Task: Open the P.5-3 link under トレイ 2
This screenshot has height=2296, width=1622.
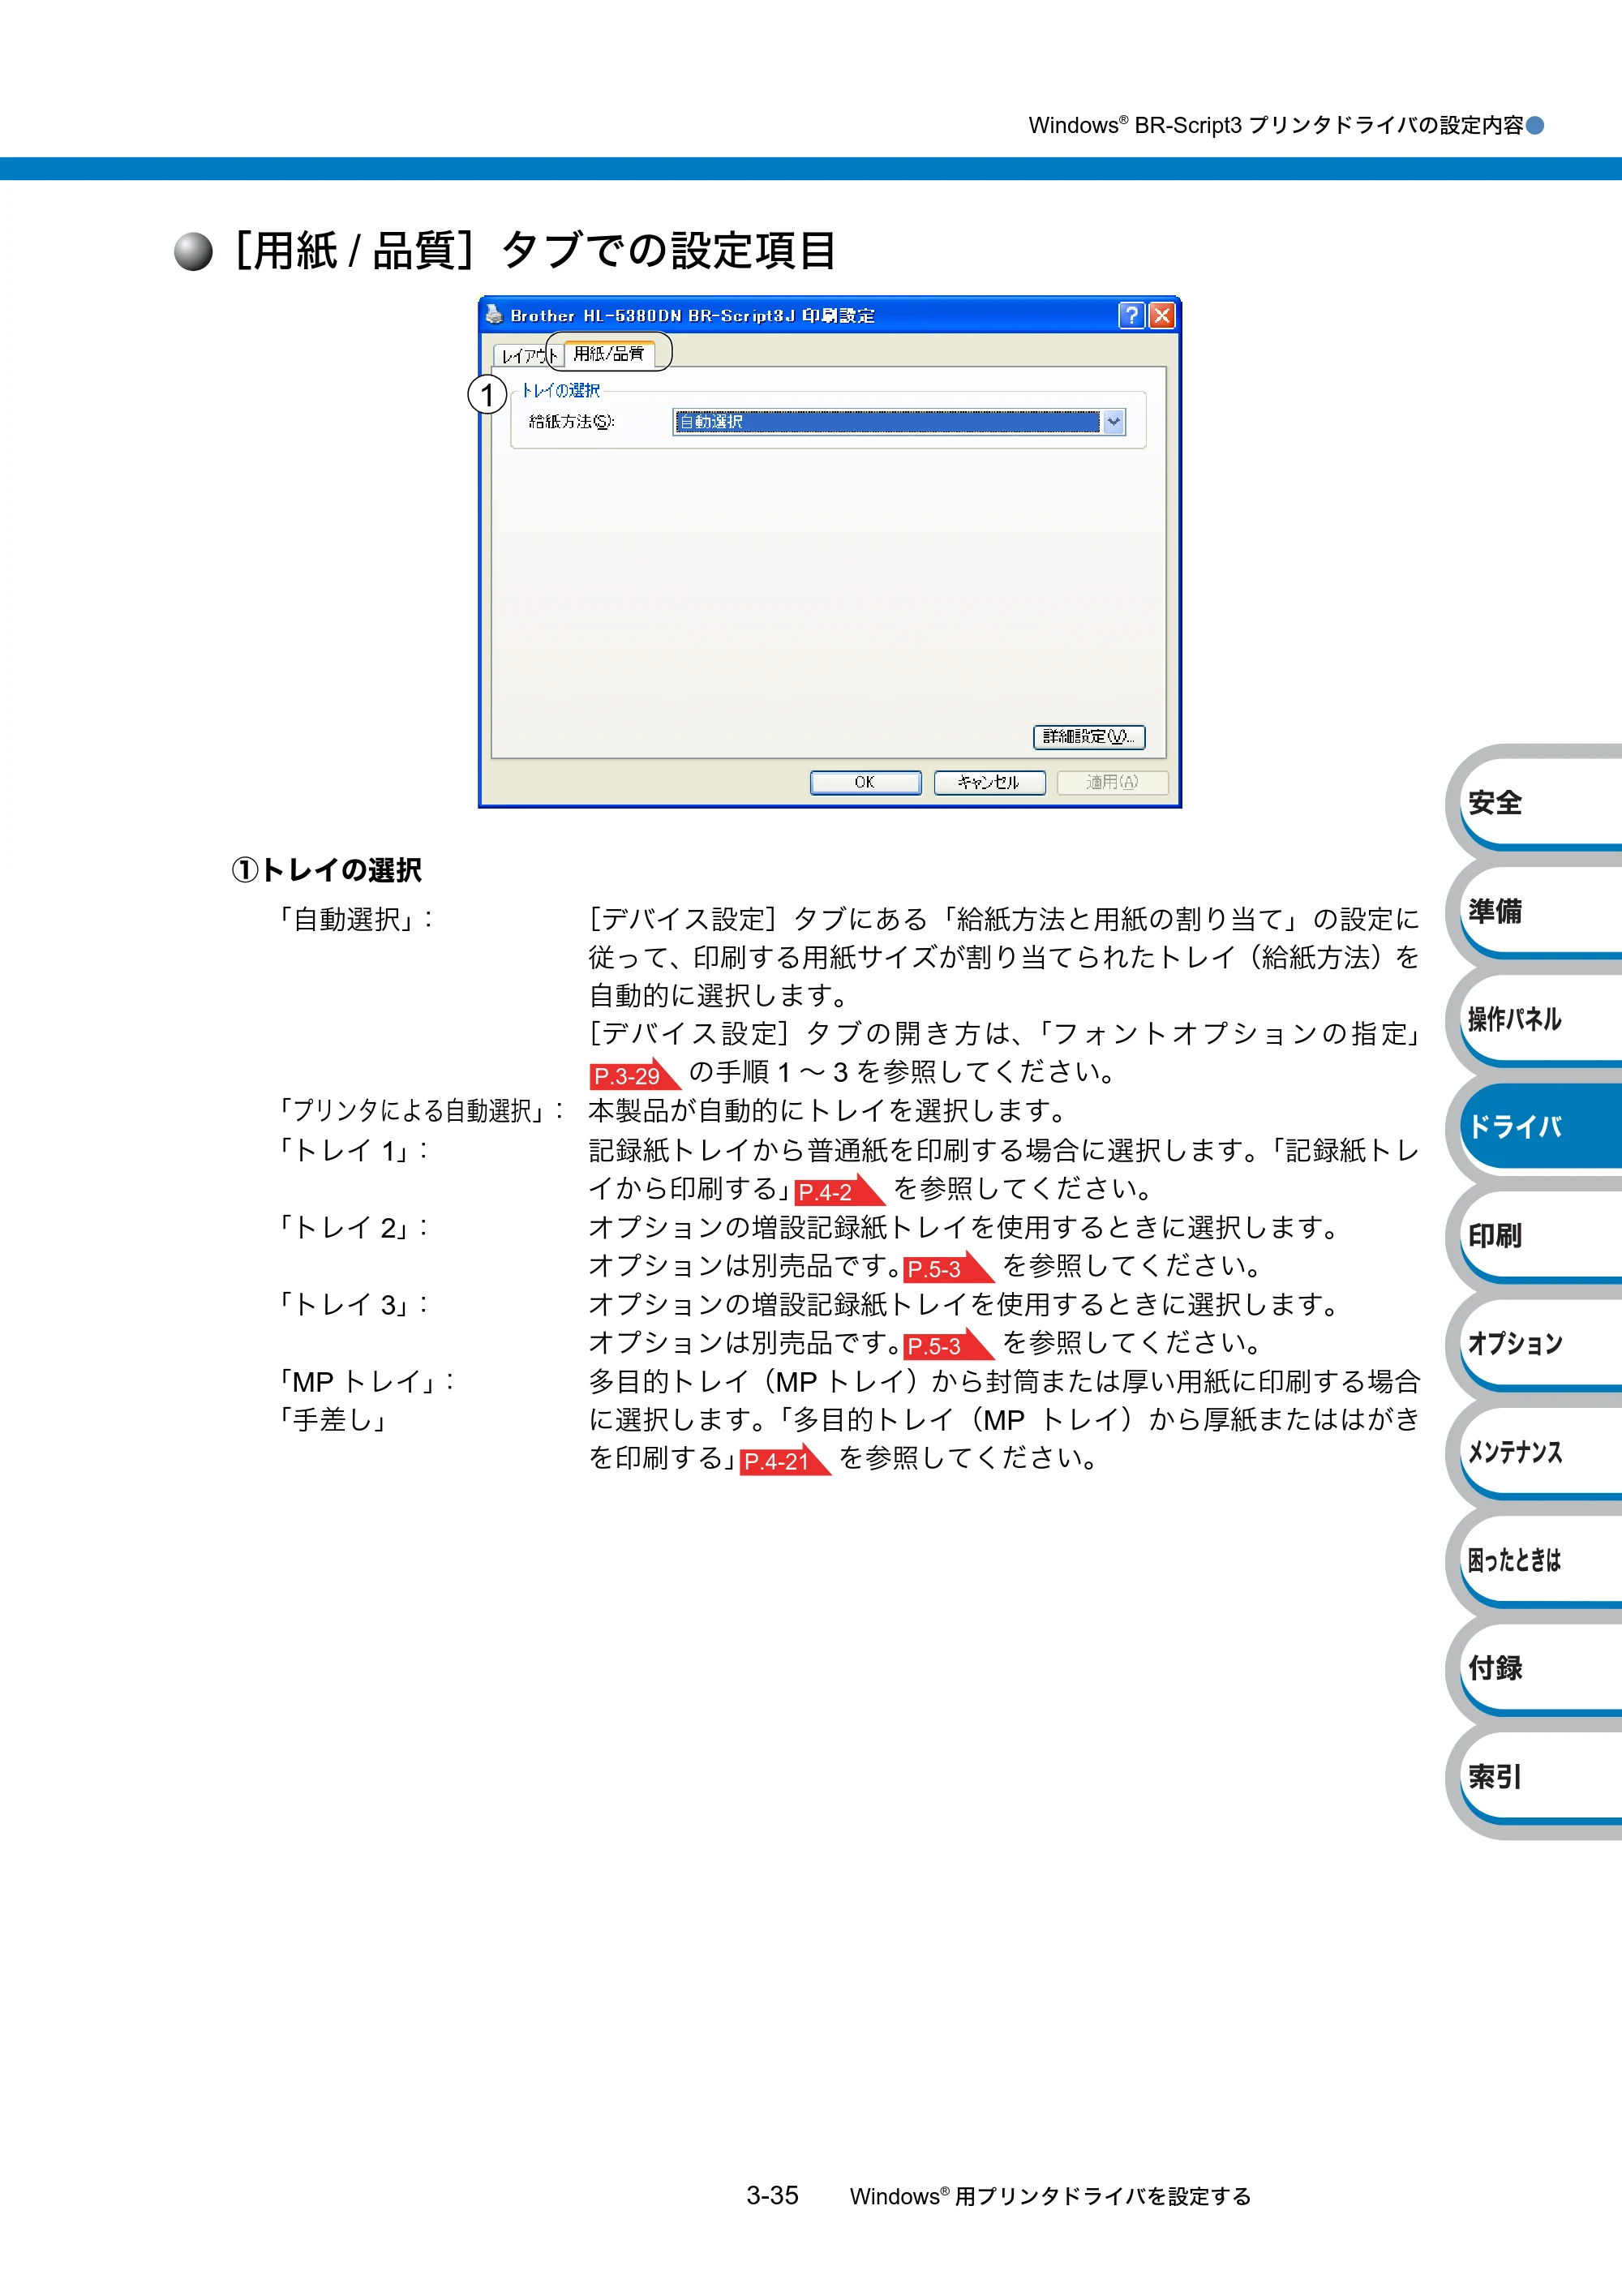Action: click(x=947, y=1268)
